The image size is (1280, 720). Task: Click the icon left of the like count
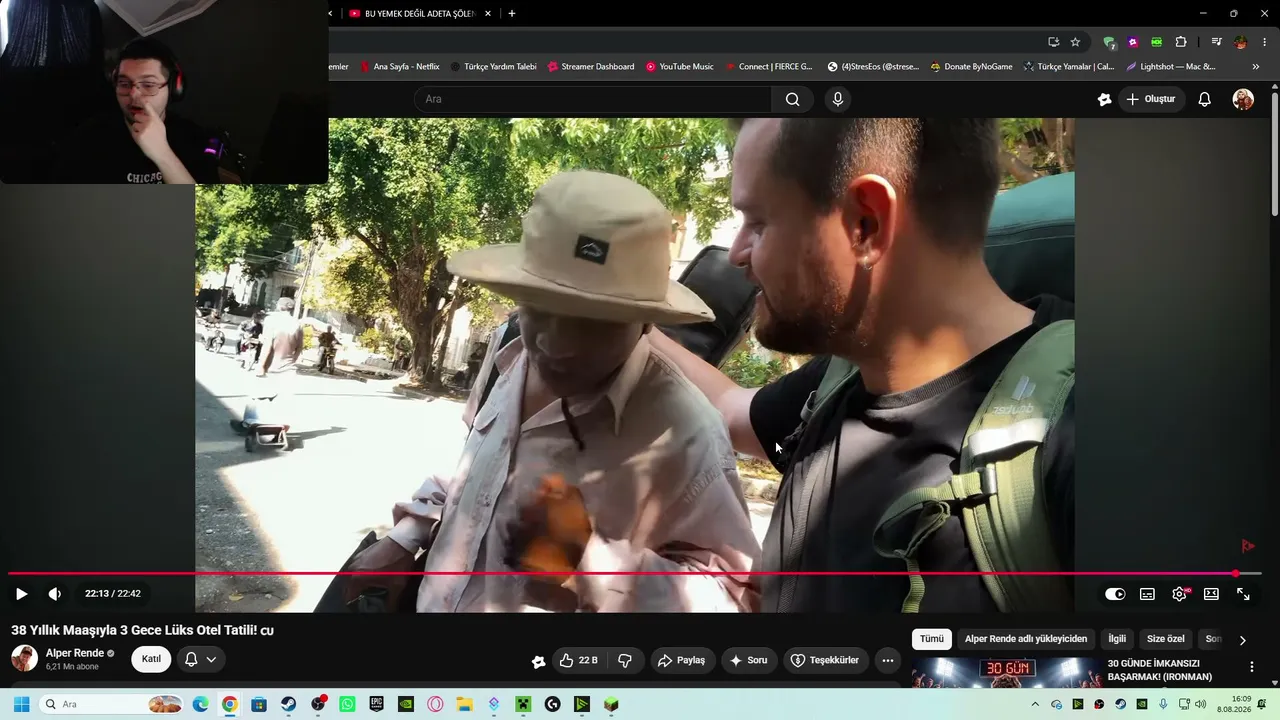click(x=539, y=661)
